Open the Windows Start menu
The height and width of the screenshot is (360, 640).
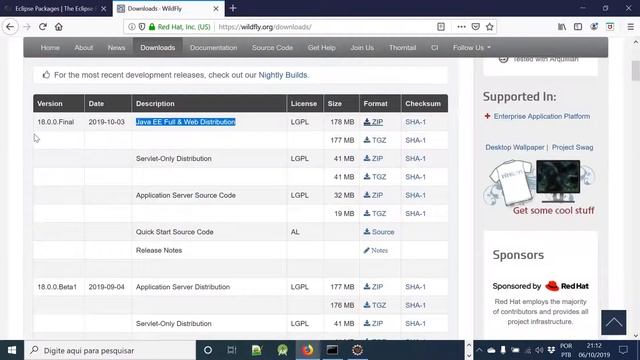pos(12,350)
